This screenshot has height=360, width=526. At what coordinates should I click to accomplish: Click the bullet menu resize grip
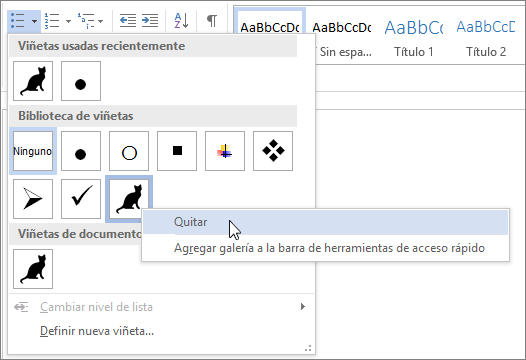click(308, 348)
